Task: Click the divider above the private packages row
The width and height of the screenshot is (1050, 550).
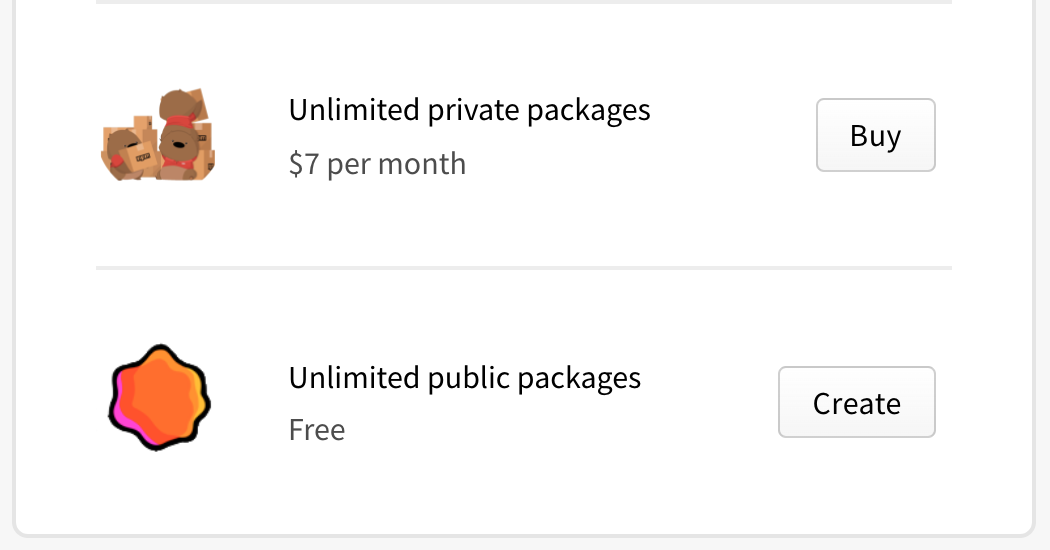Action: (524, 2)
